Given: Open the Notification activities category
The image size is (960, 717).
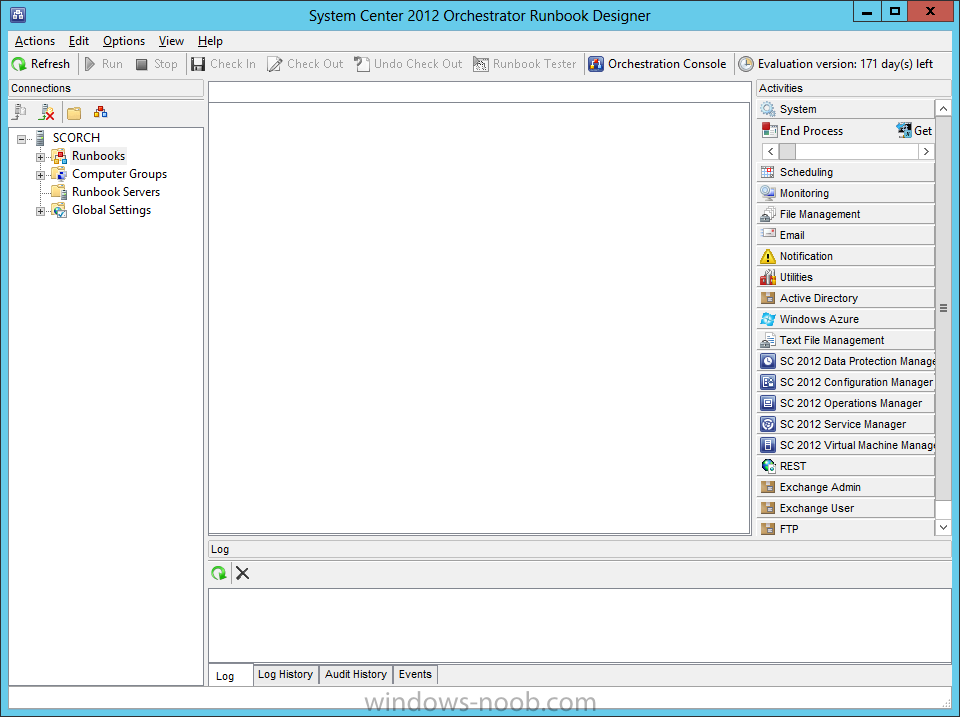Looking at the screenshot, I should tap(846, 256).
